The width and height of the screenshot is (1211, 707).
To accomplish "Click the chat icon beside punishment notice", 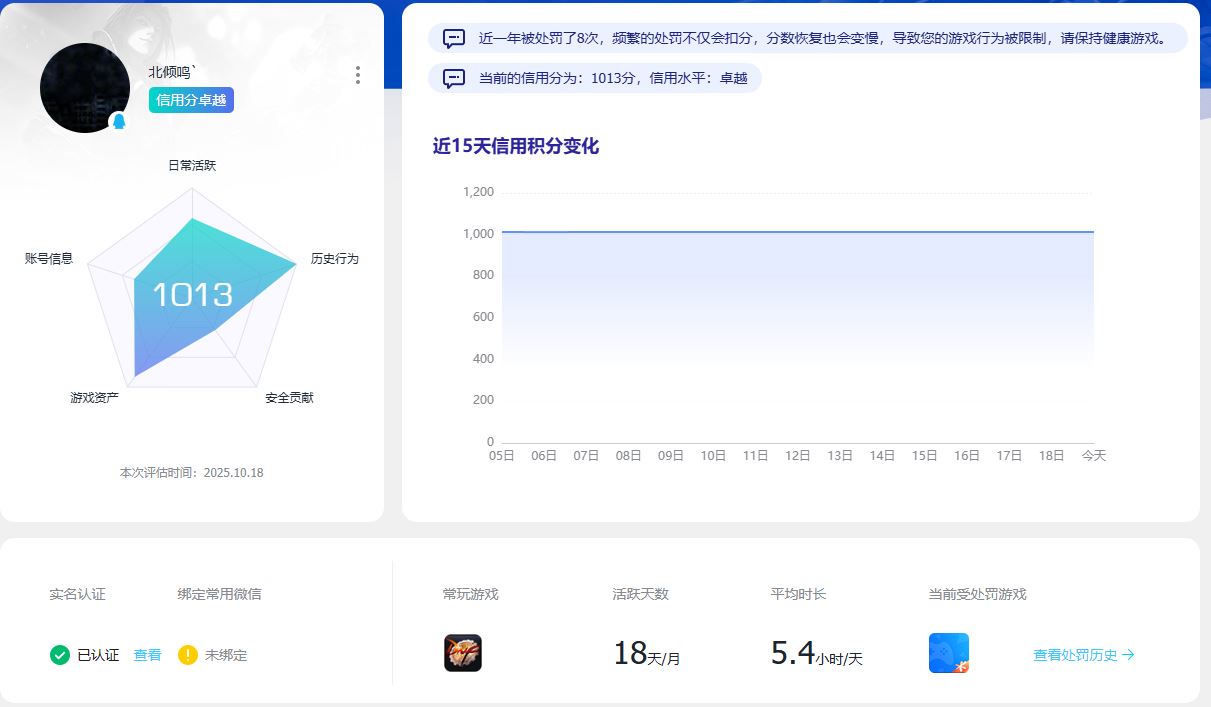I will pyautogui.click(x=454, y=39).
